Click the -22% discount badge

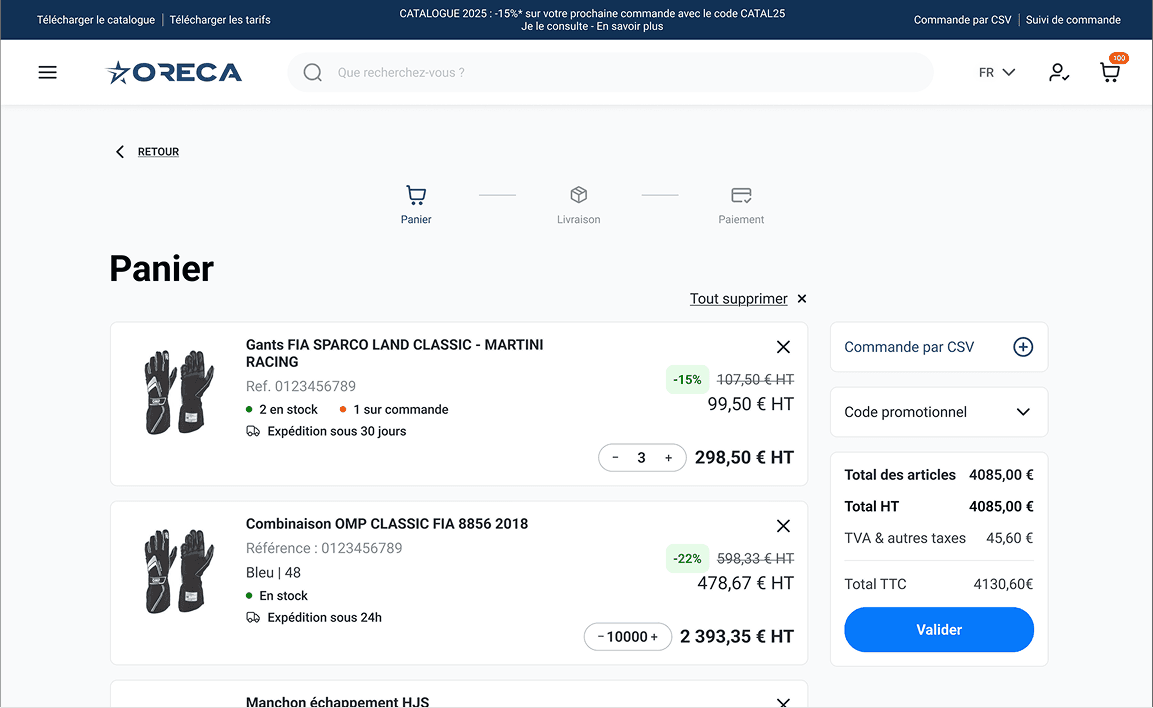tap(687, 558)
